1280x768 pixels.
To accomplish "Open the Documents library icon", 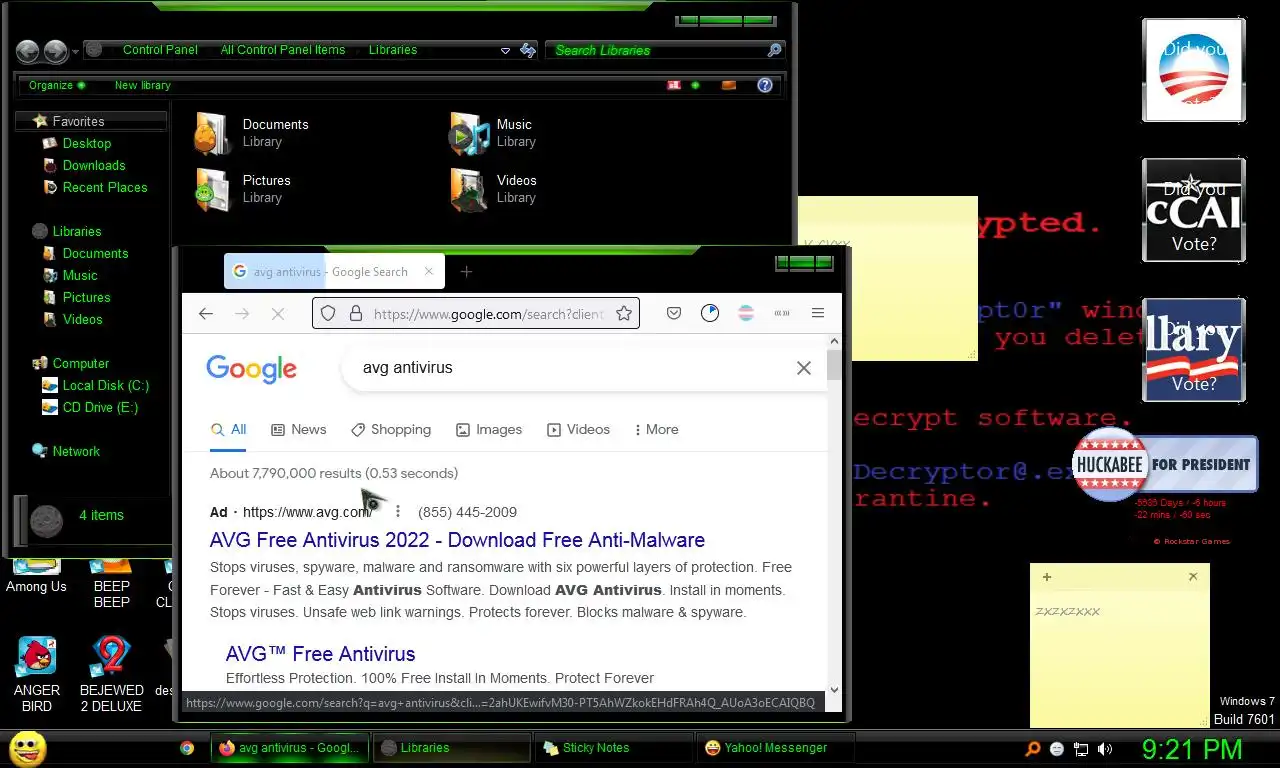I will (212, 133).
